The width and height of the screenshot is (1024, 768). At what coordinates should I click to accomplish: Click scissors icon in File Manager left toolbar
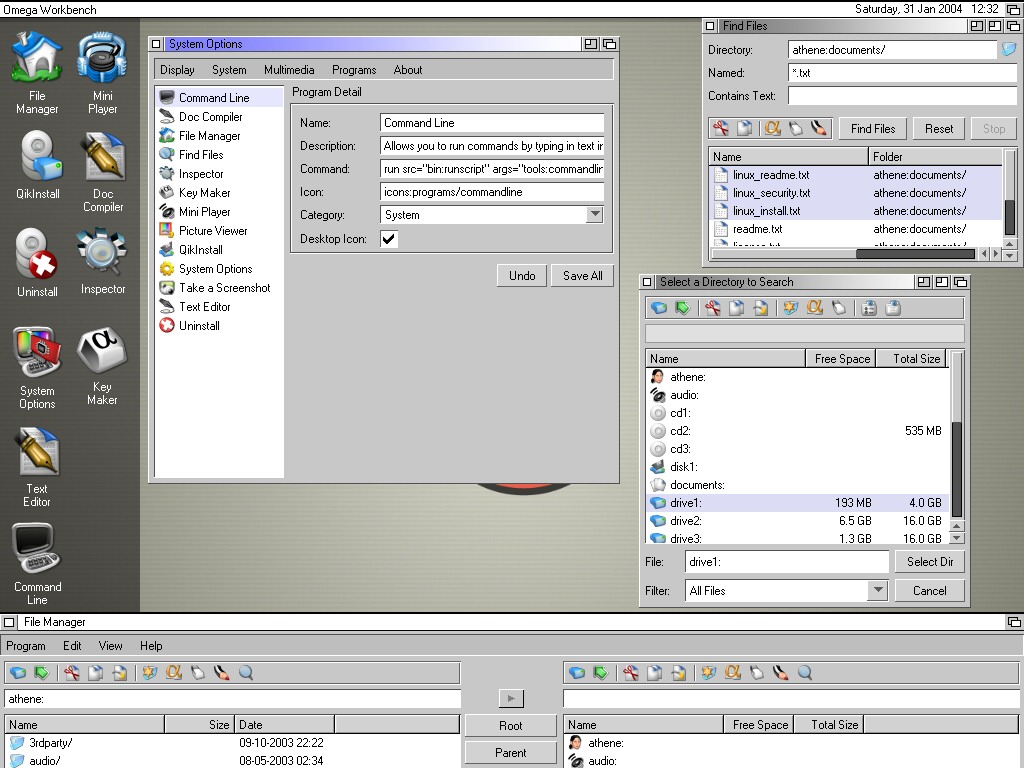[x=72, y=673]
